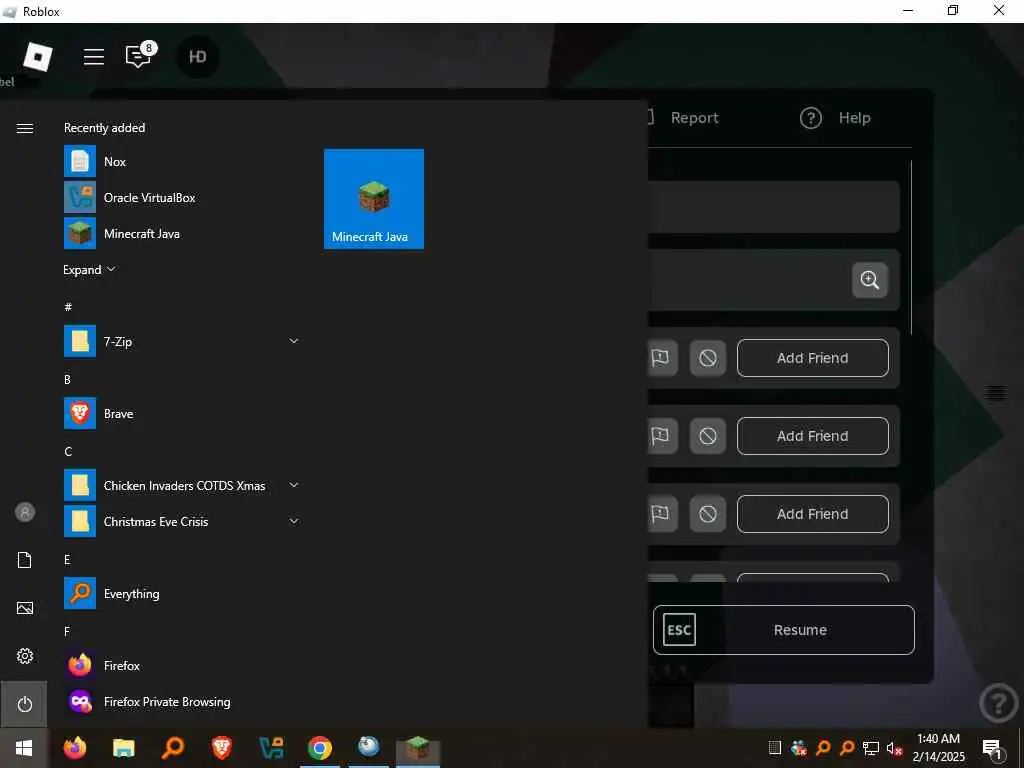Screen dimensions: 1024x768
Task: Switch to the Help tab in Roblox
Action: click(x=835, y=118)
